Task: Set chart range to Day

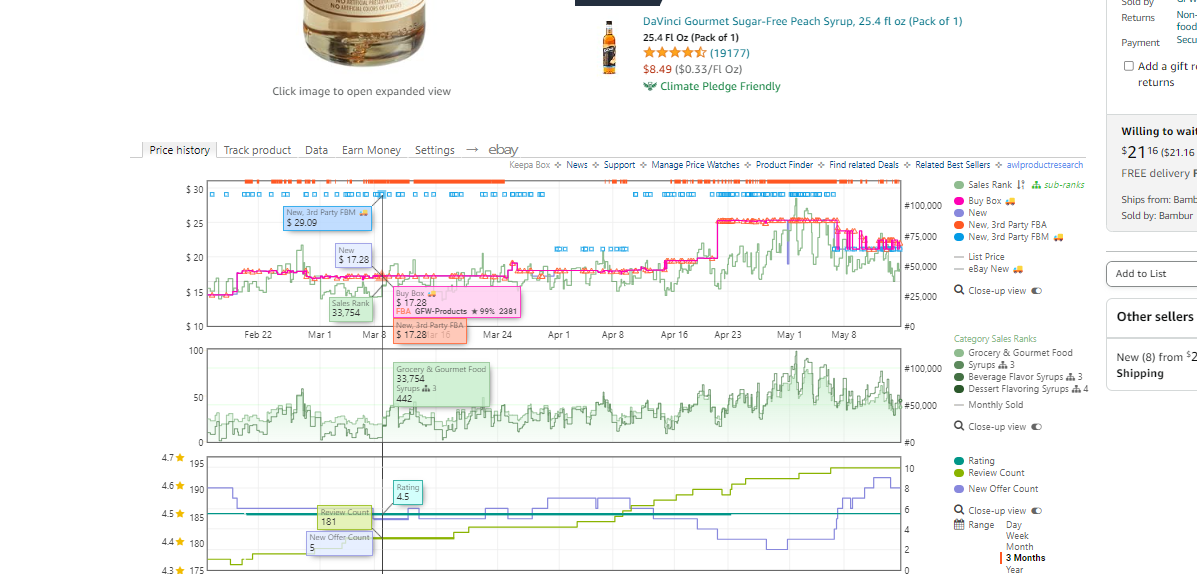Action: coord(1014,525)
